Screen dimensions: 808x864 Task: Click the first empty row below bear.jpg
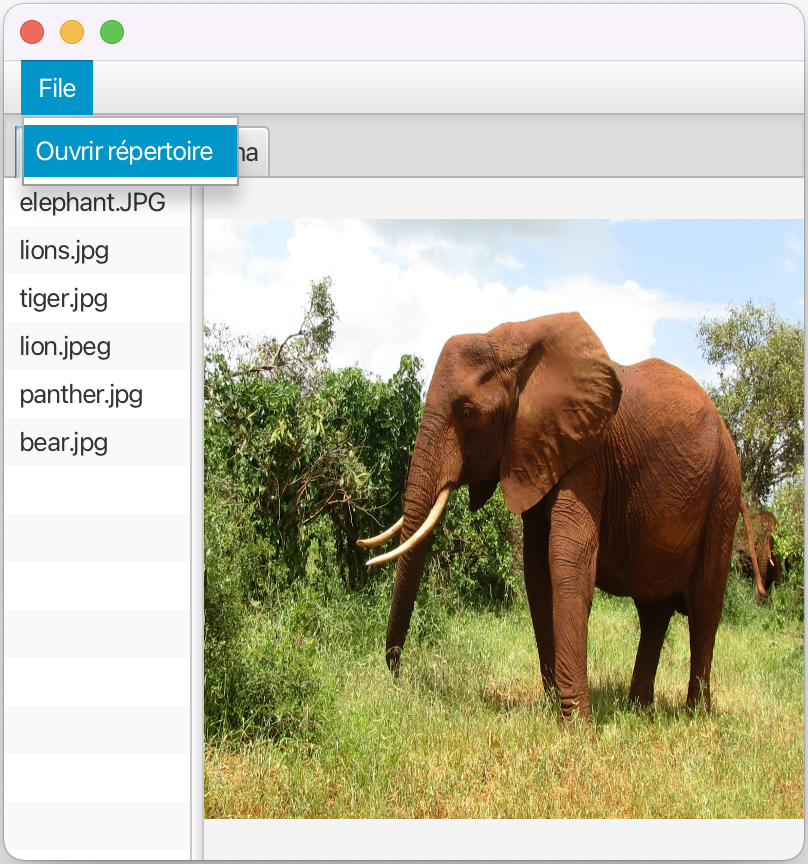tap(96, 490)
